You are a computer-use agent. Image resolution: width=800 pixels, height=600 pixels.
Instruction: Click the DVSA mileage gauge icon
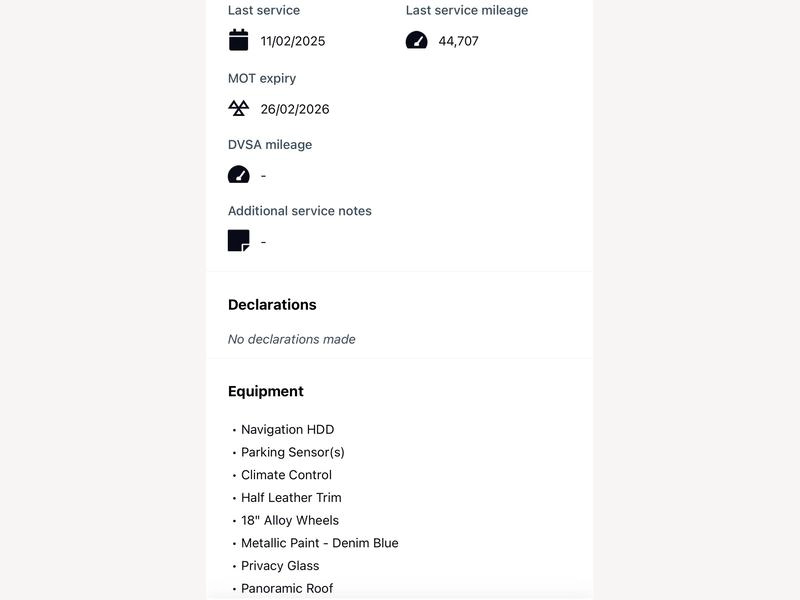[238, 174]
